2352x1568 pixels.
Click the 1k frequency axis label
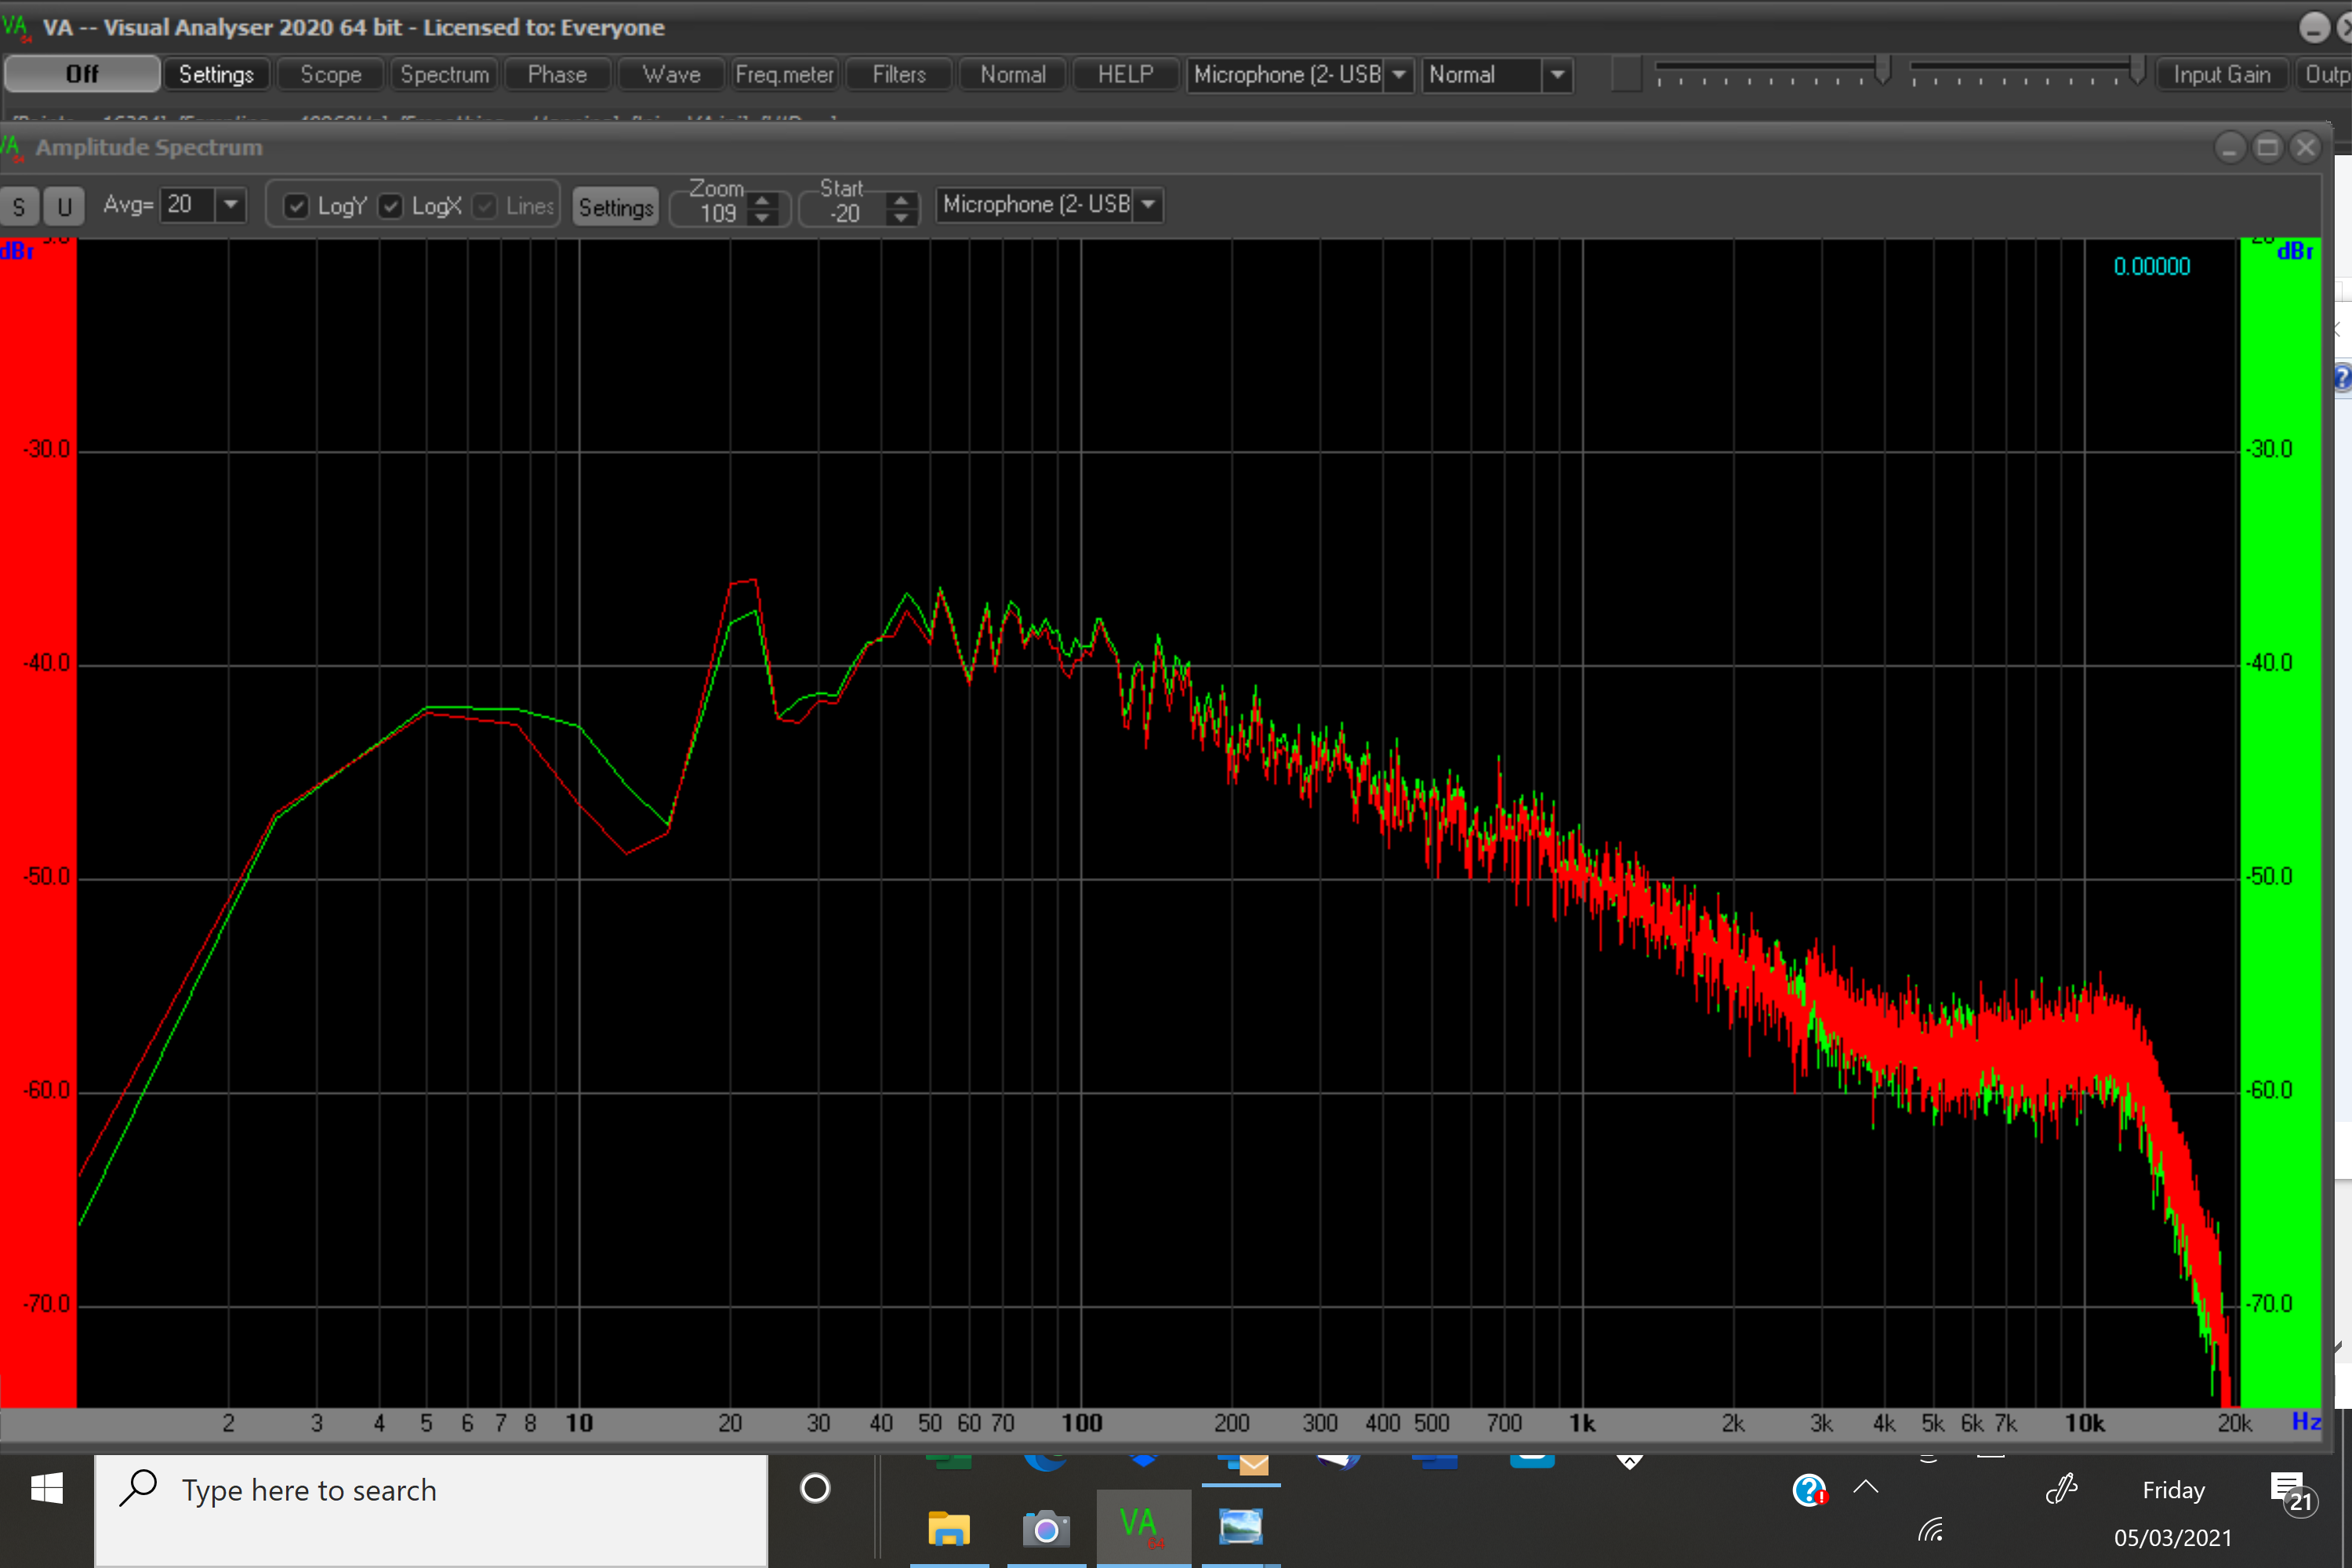click(x=1582, y=1423)
